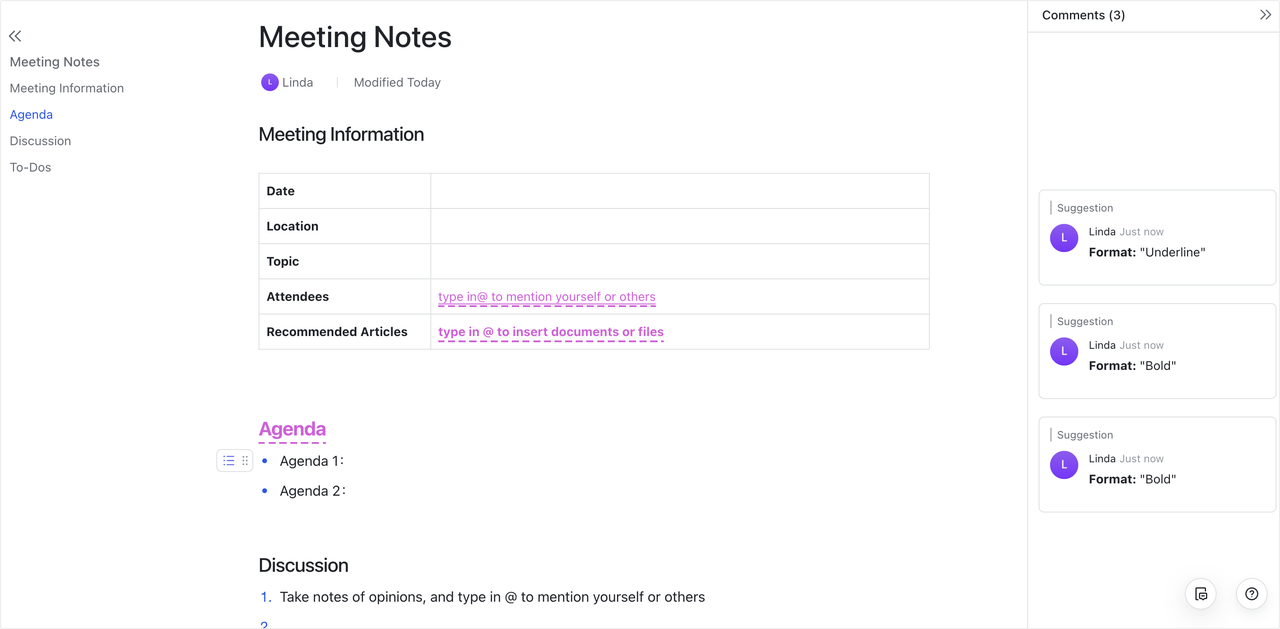Open the Agenda link in the sidebar
Viewport: 1280px width, 629px height.
(x=31, y=114)
